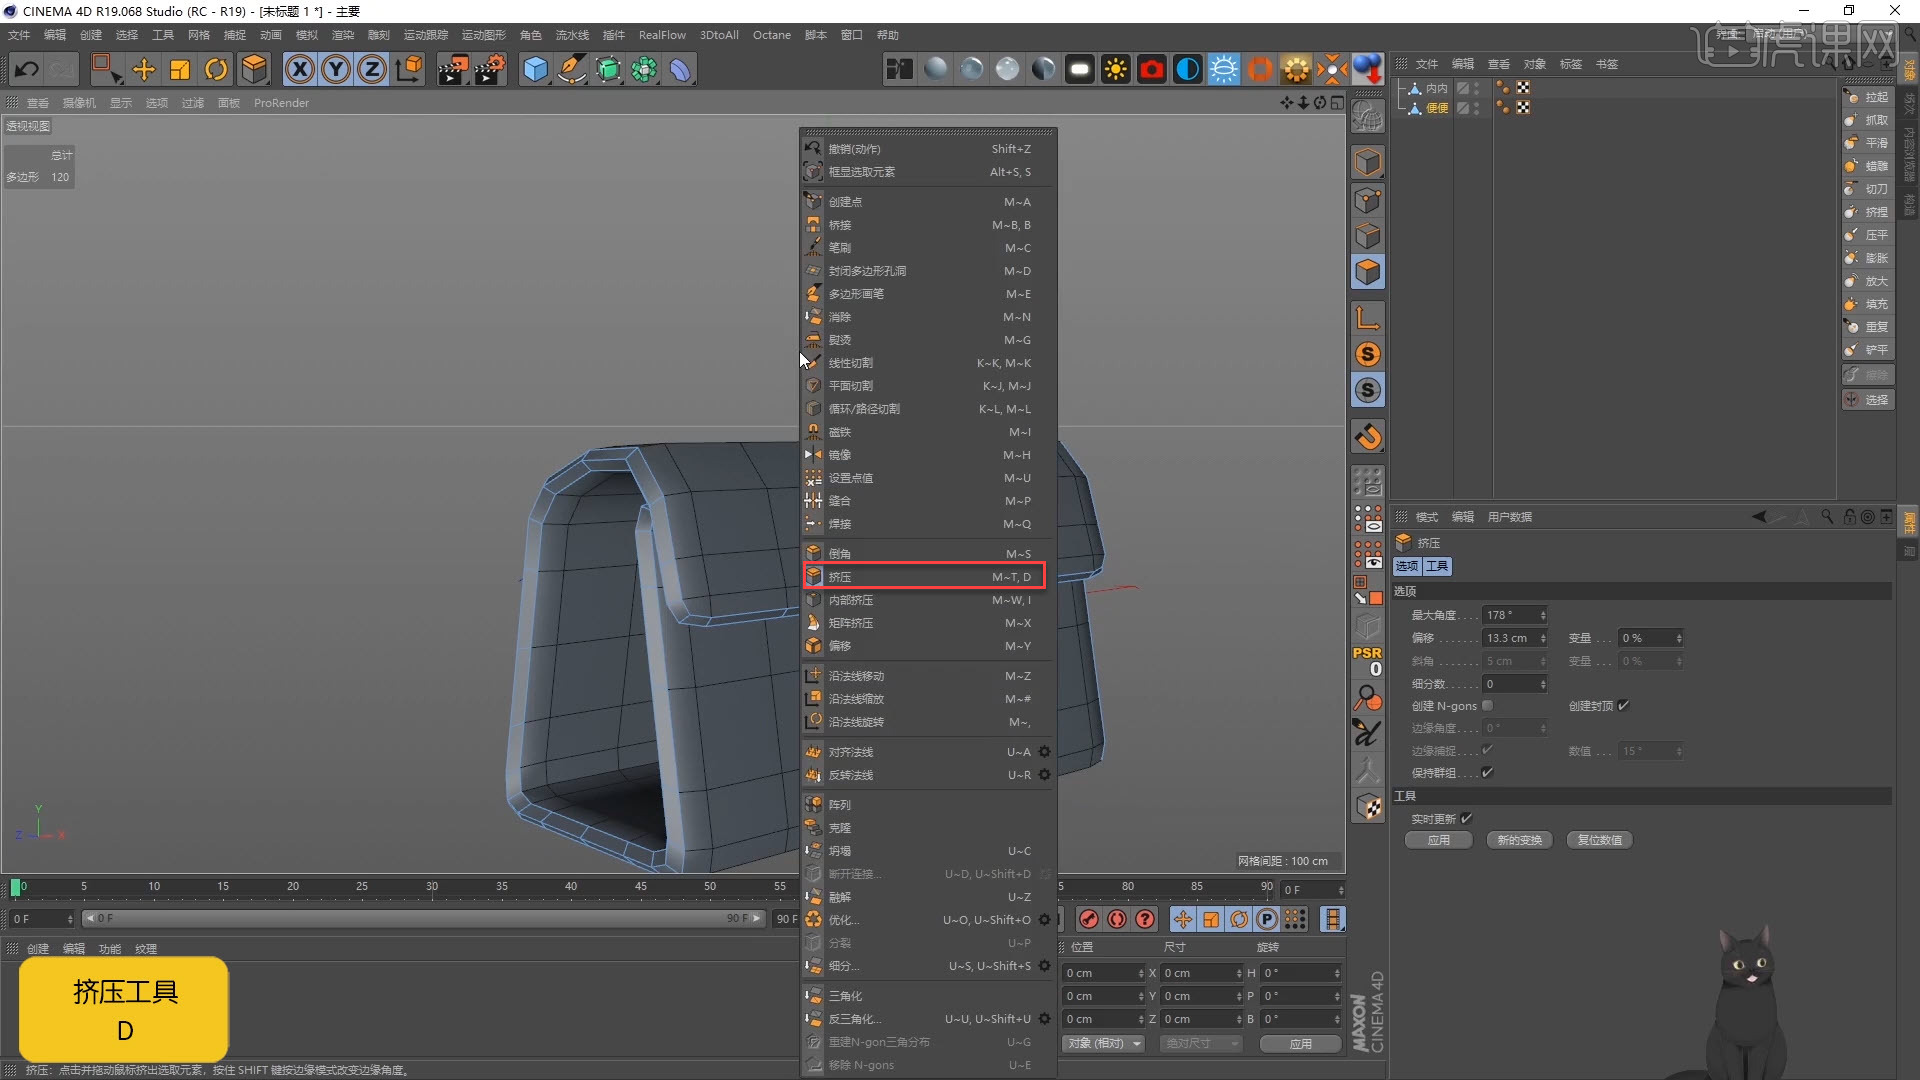Screen dimensions: 1920x1080
Task: Click the X position input field
Action: click(1100, 972)
